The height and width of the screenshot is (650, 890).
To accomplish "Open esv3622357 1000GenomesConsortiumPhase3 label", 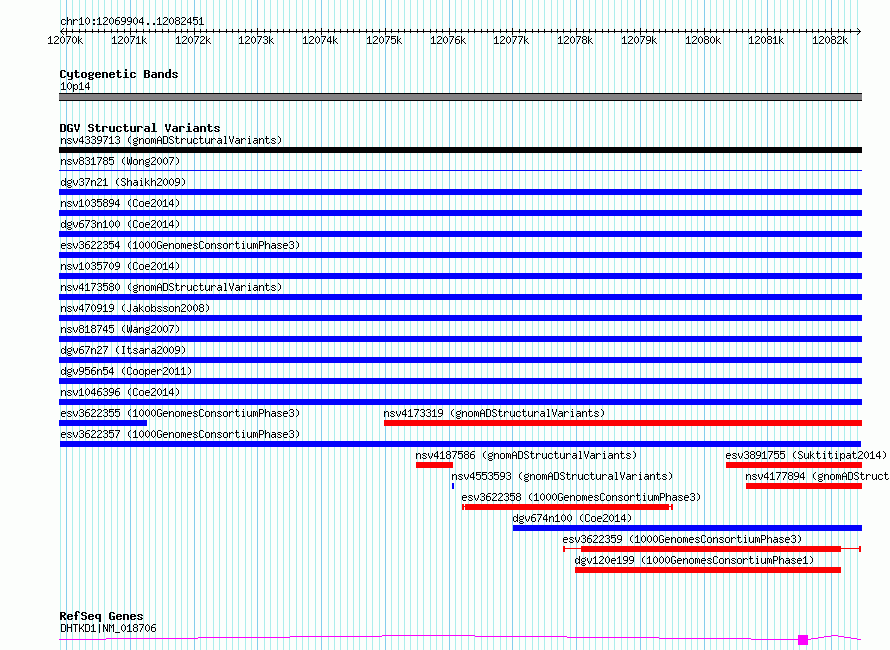I will click(x=180, y=434).
